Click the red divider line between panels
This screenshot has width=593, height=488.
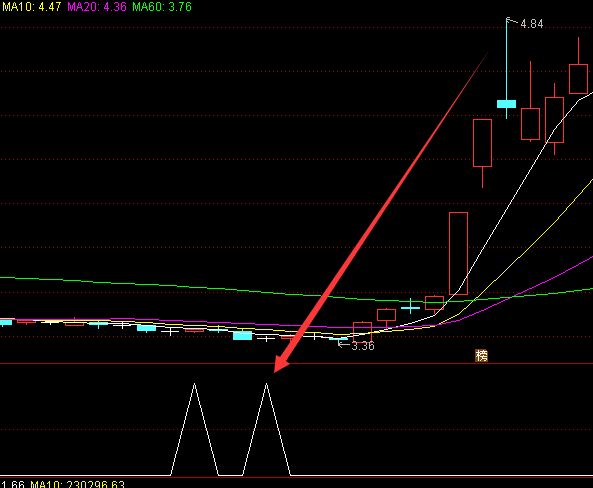pos(296,364)
